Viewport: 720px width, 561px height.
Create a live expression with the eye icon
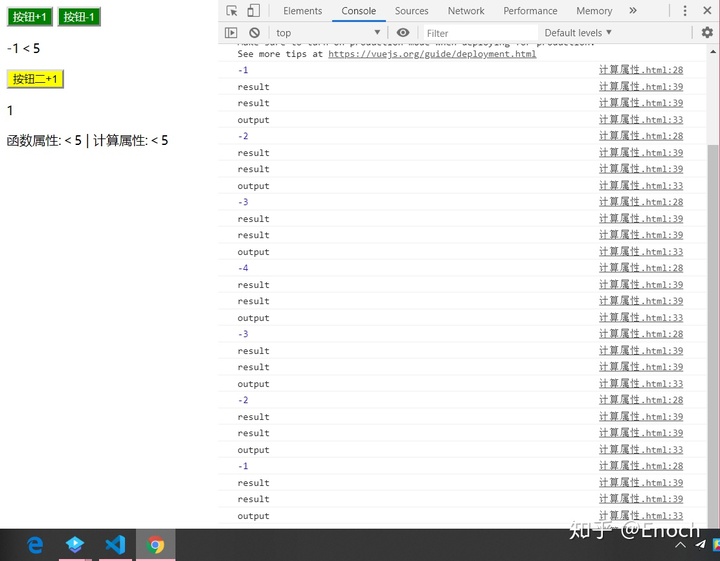[403, 33]
